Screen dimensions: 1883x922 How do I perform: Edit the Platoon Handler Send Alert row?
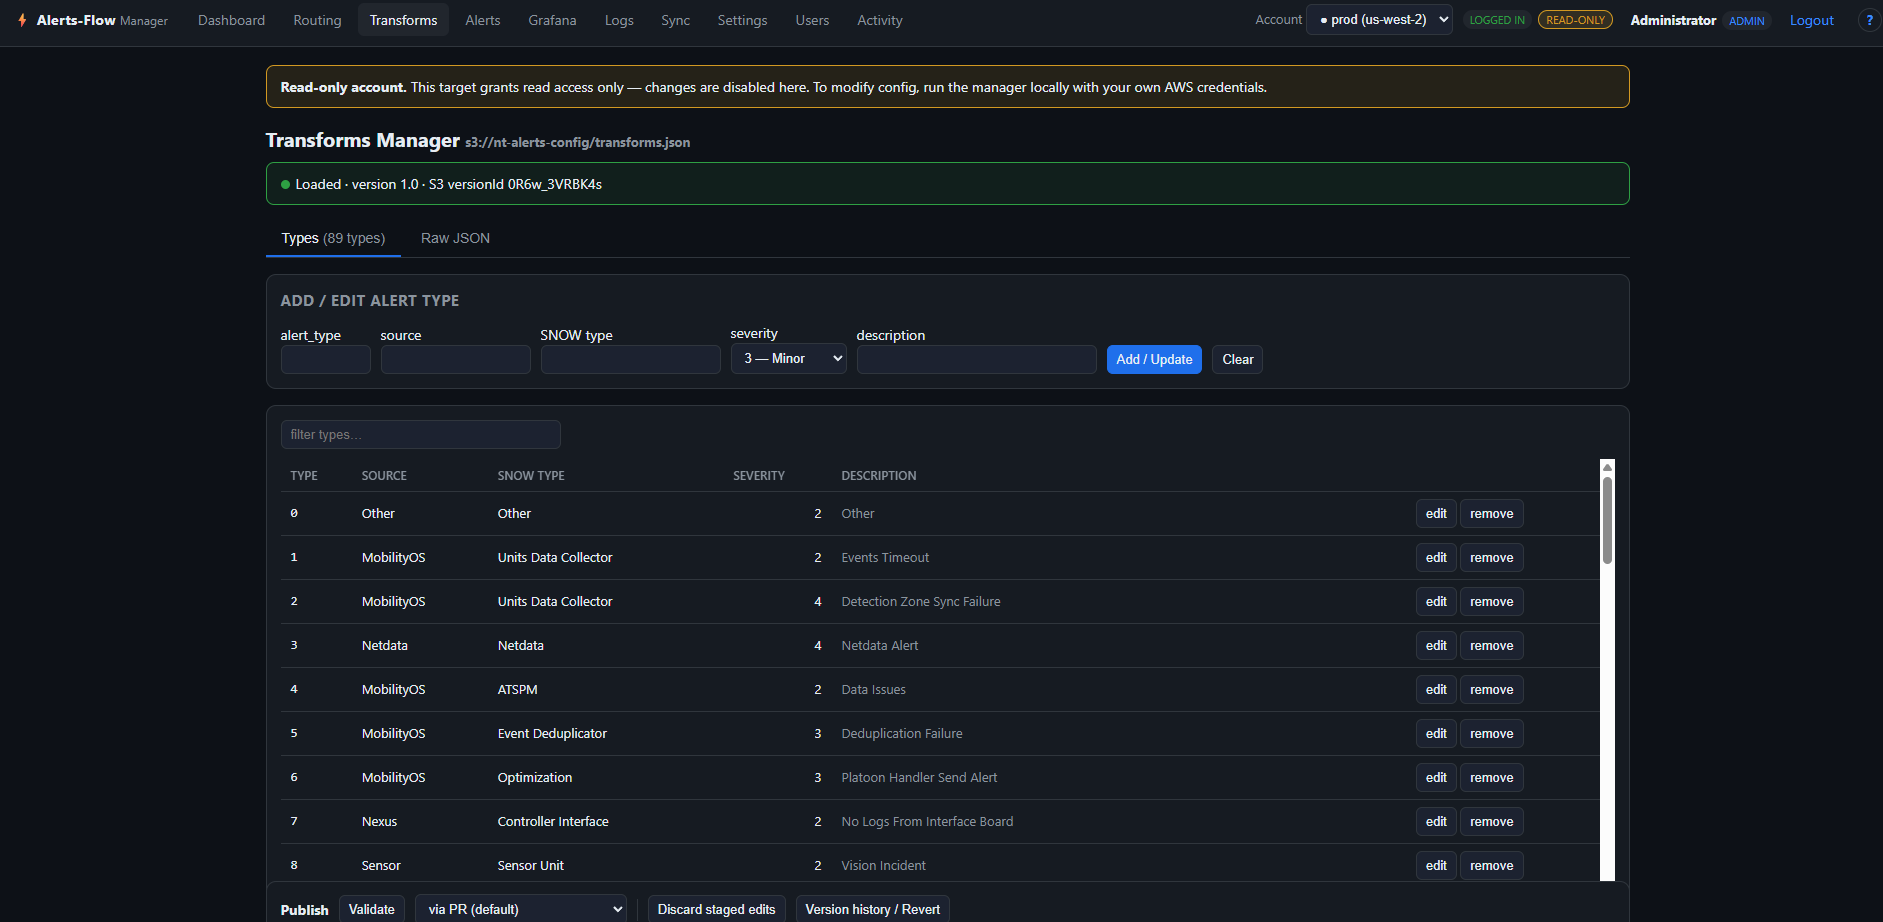click(1436, 777)
